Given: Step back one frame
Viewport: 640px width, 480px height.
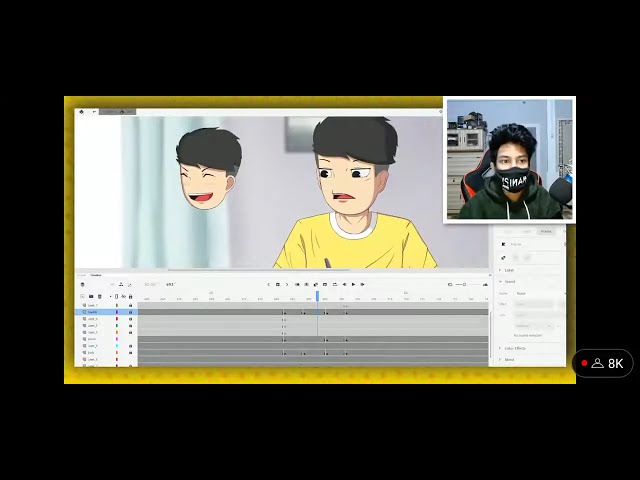Looking at the screenshot, I should click(344, 284).
